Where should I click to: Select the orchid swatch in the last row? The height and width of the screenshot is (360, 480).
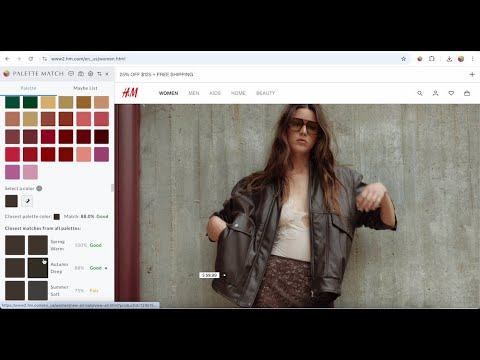[x=12, y=172]
